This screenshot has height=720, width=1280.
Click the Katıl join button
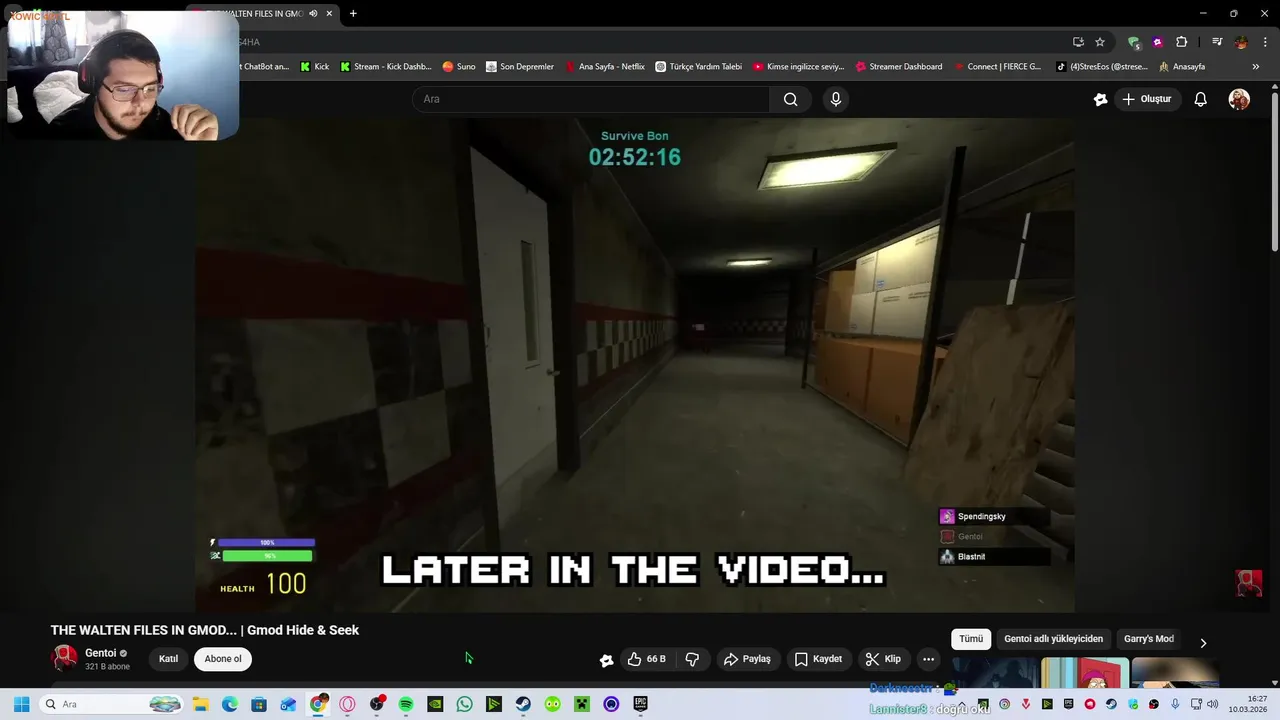click(168, 659)
